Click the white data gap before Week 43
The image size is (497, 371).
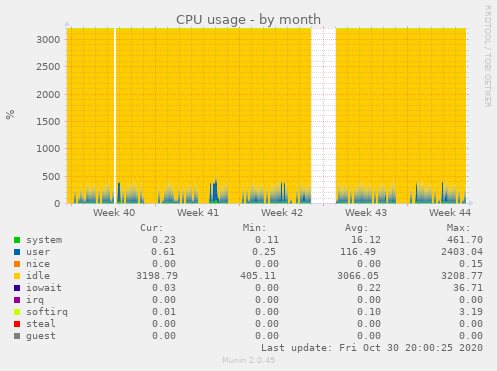click(x=323, y=116)
